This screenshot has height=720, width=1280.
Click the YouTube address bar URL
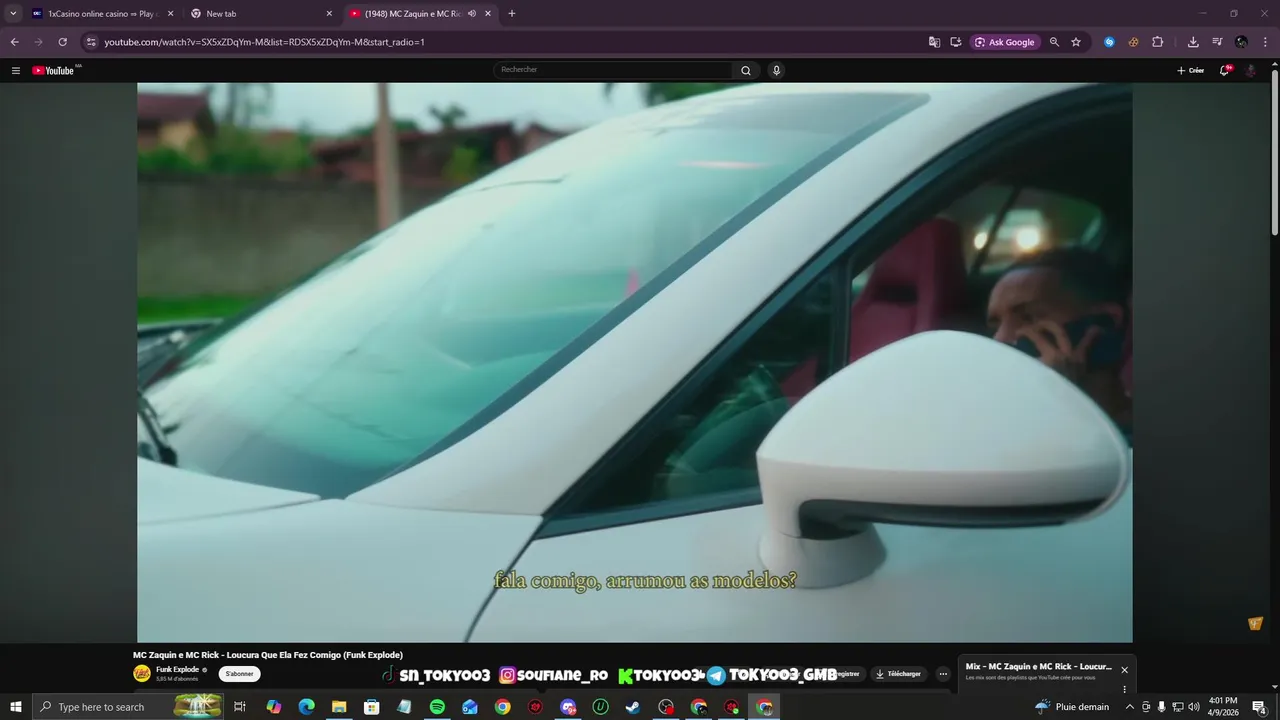(264, 42)
